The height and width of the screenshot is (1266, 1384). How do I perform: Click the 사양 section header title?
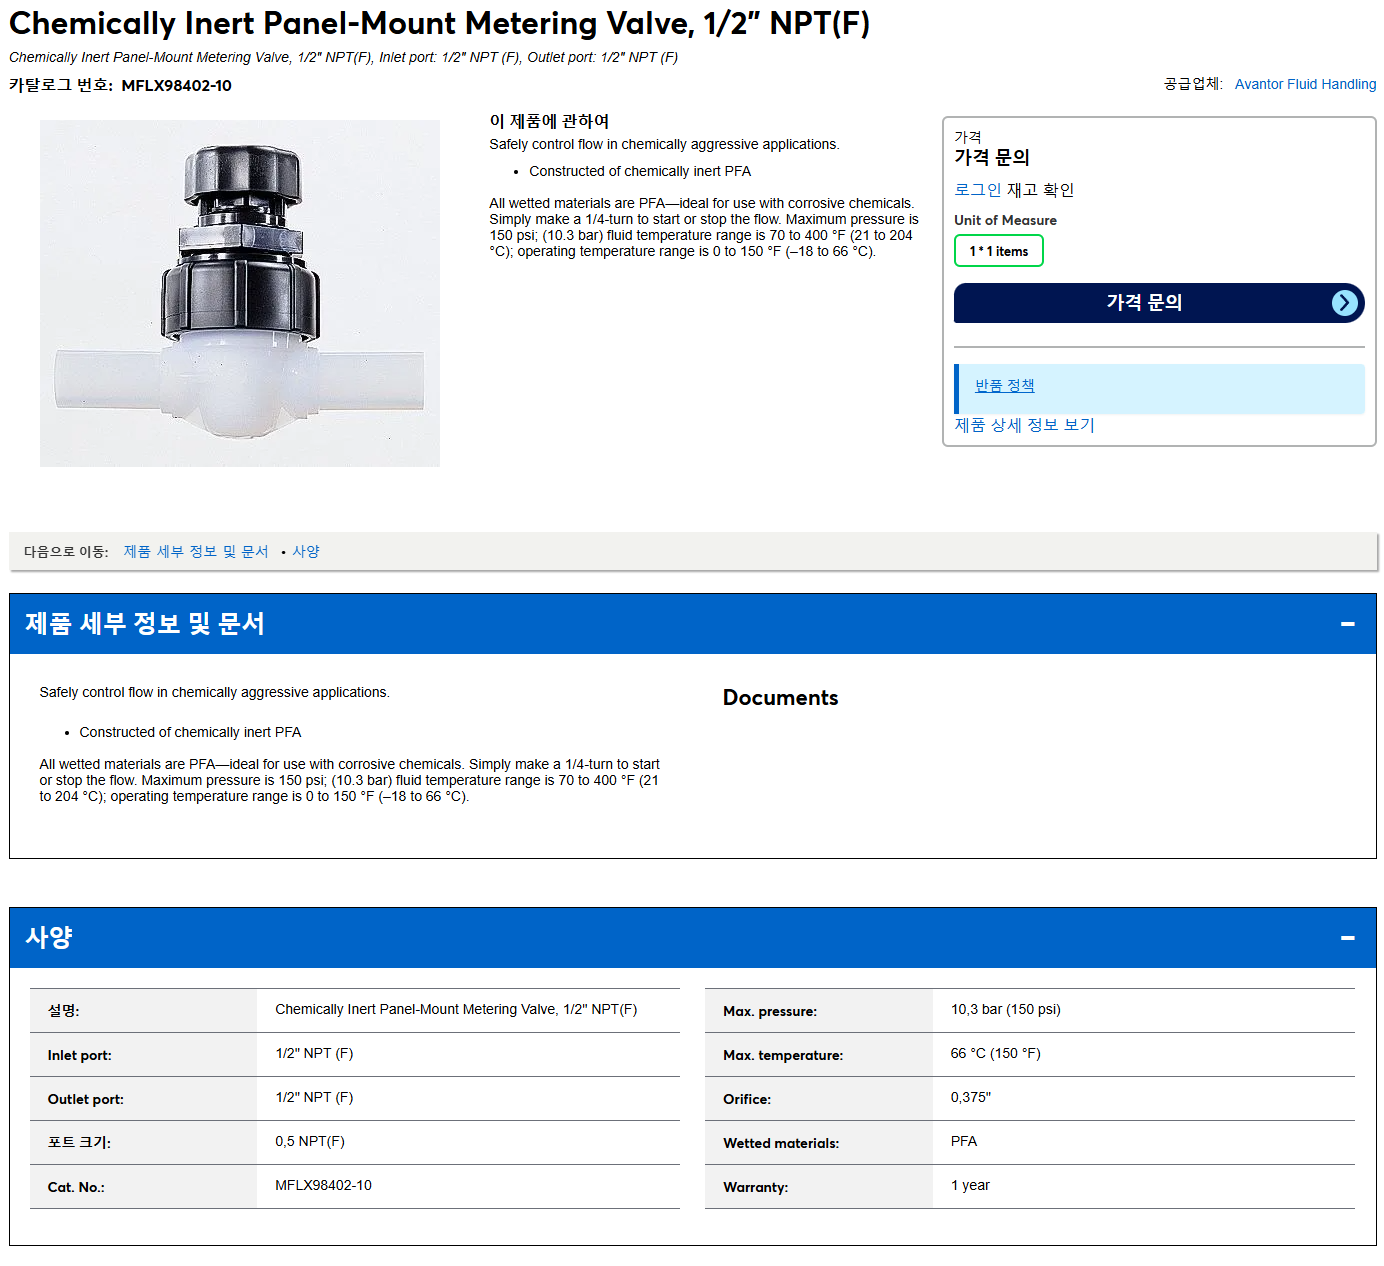click(x=49, y=938)
